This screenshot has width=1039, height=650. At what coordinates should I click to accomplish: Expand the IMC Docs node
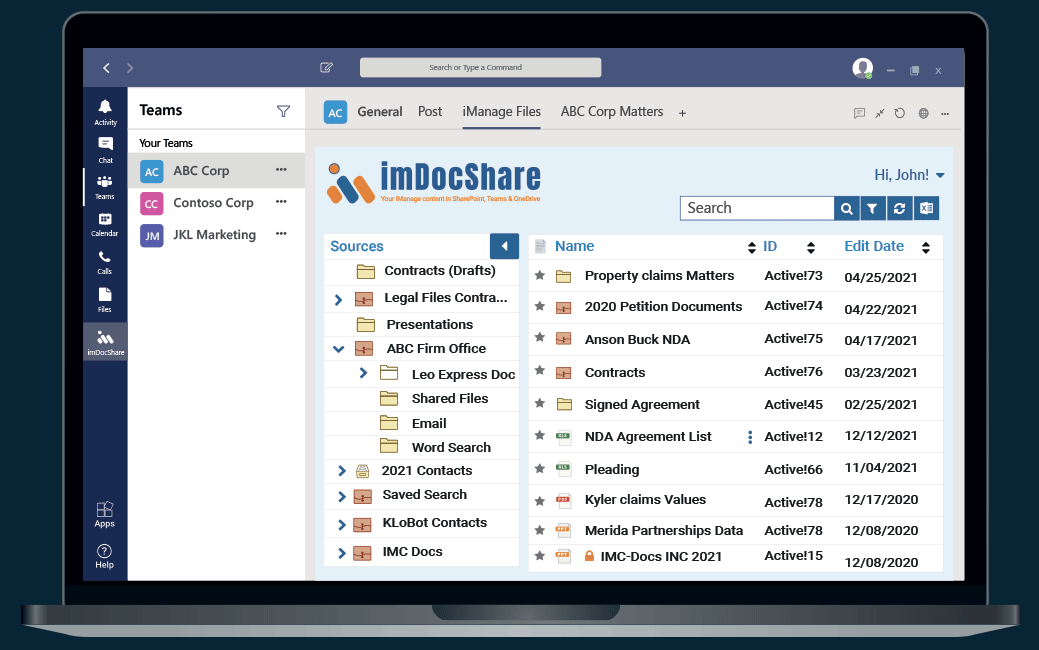pos(342,553)
